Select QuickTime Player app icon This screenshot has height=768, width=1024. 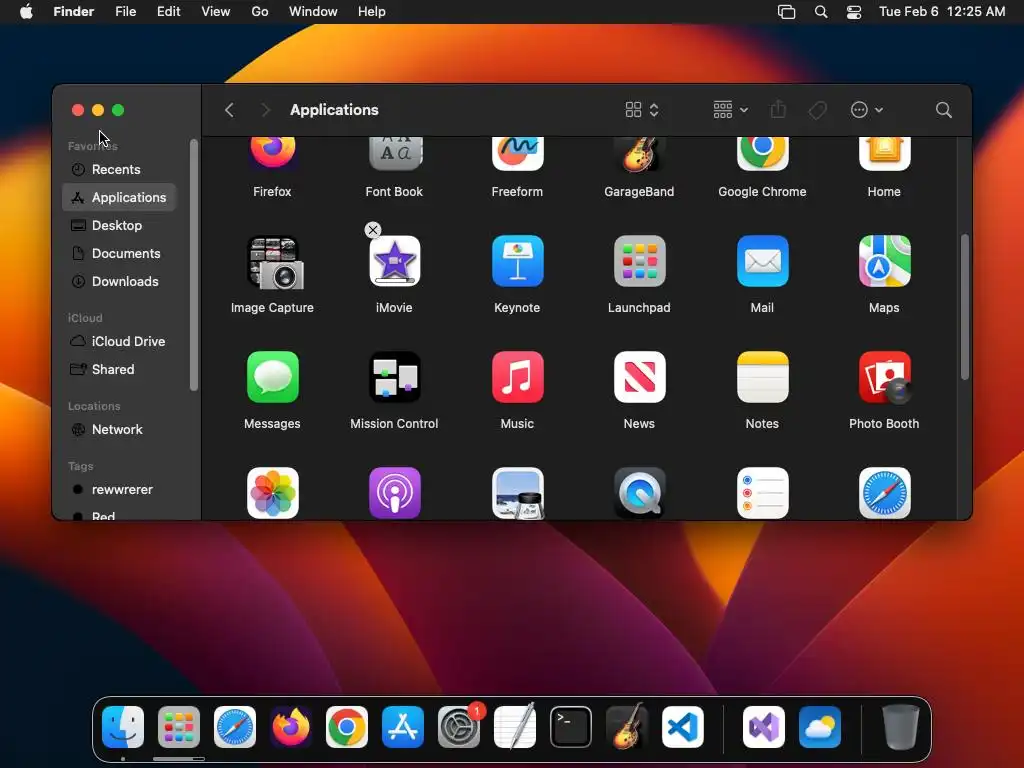click(x=639, y=493)
